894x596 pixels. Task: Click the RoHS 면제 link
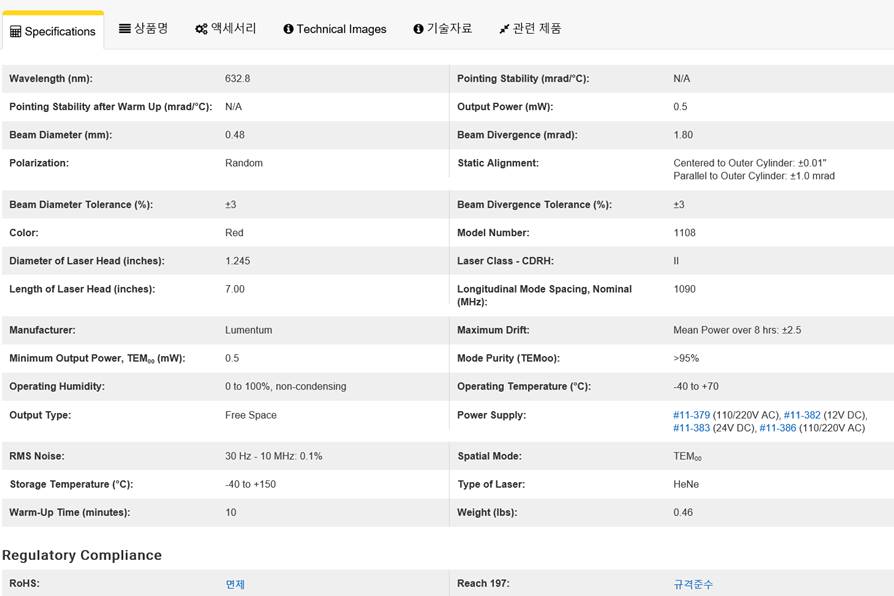coord(235,584)
